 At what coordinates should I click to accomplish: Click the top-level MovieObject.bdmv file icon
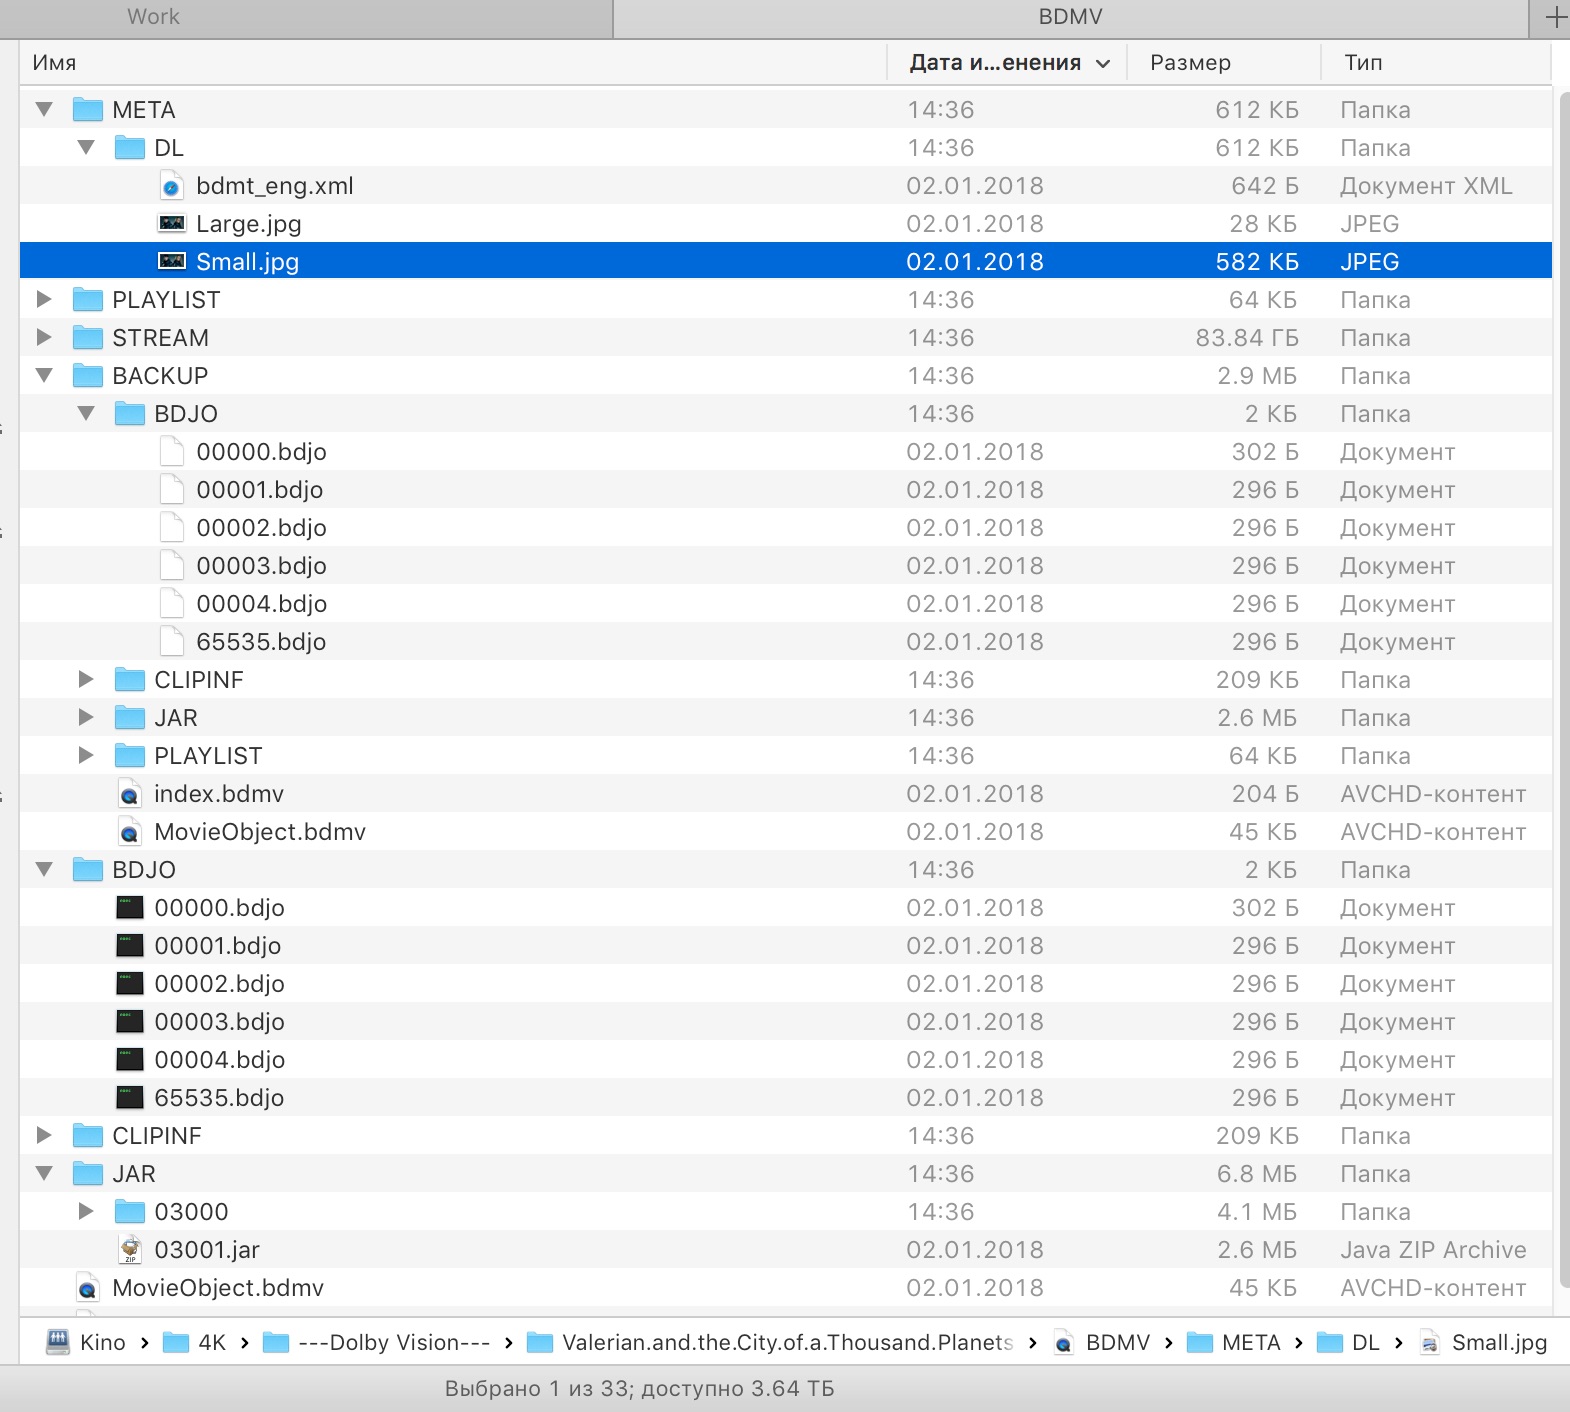tap(88, 1289)
